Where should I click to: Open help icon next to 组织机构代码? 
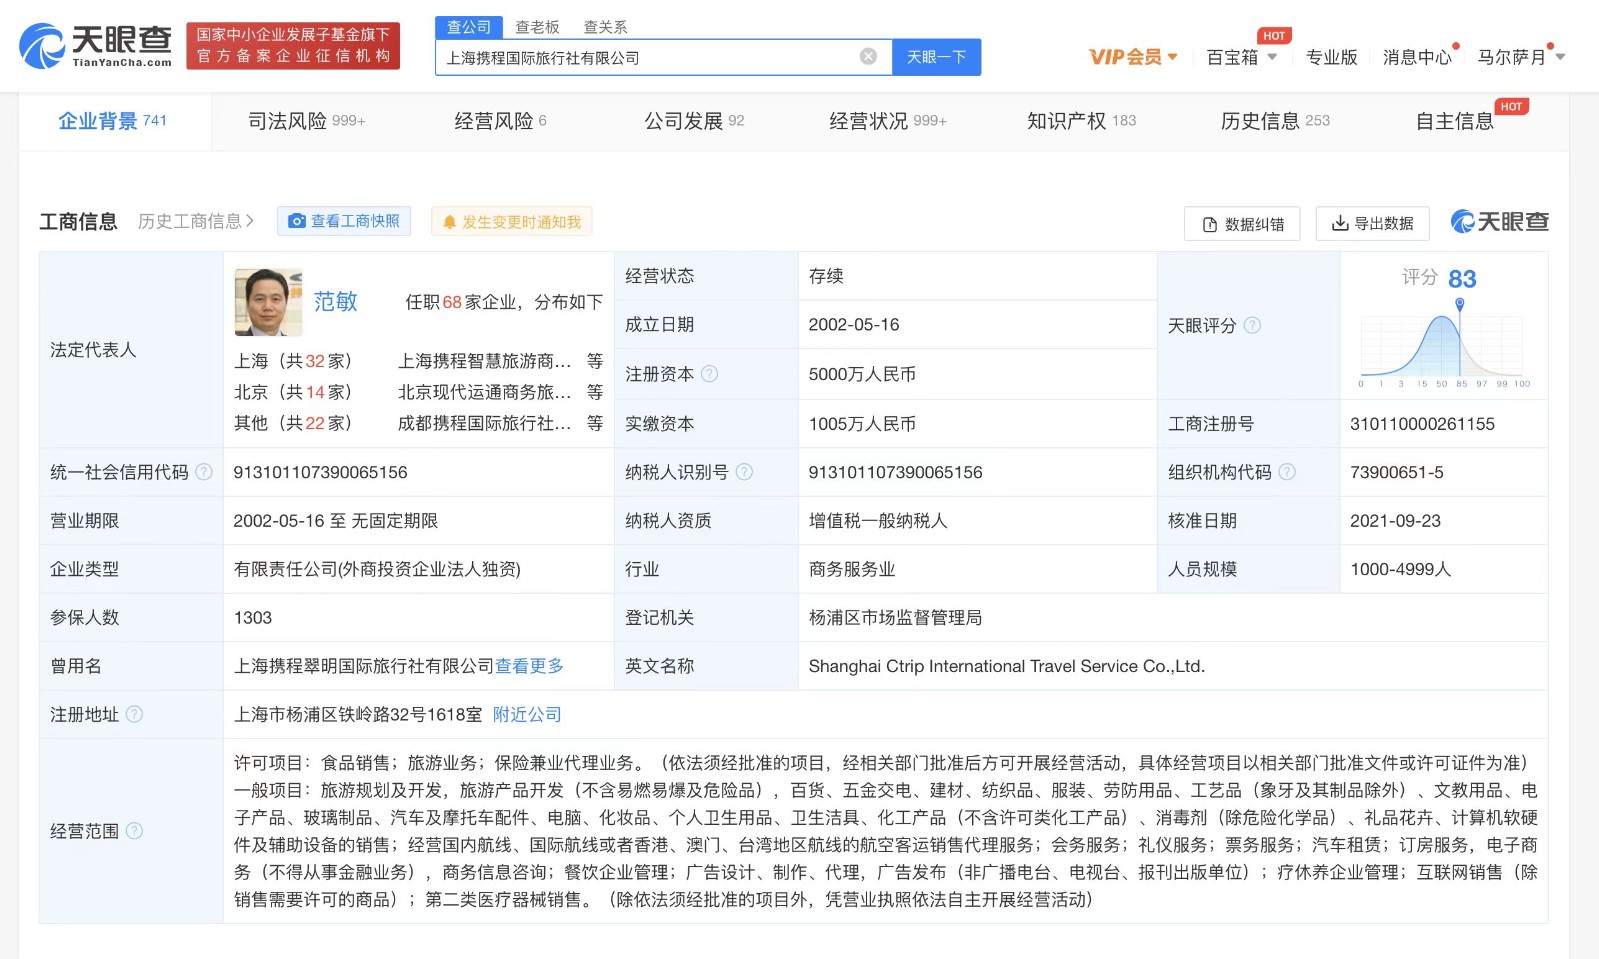tap(1287, 472)
